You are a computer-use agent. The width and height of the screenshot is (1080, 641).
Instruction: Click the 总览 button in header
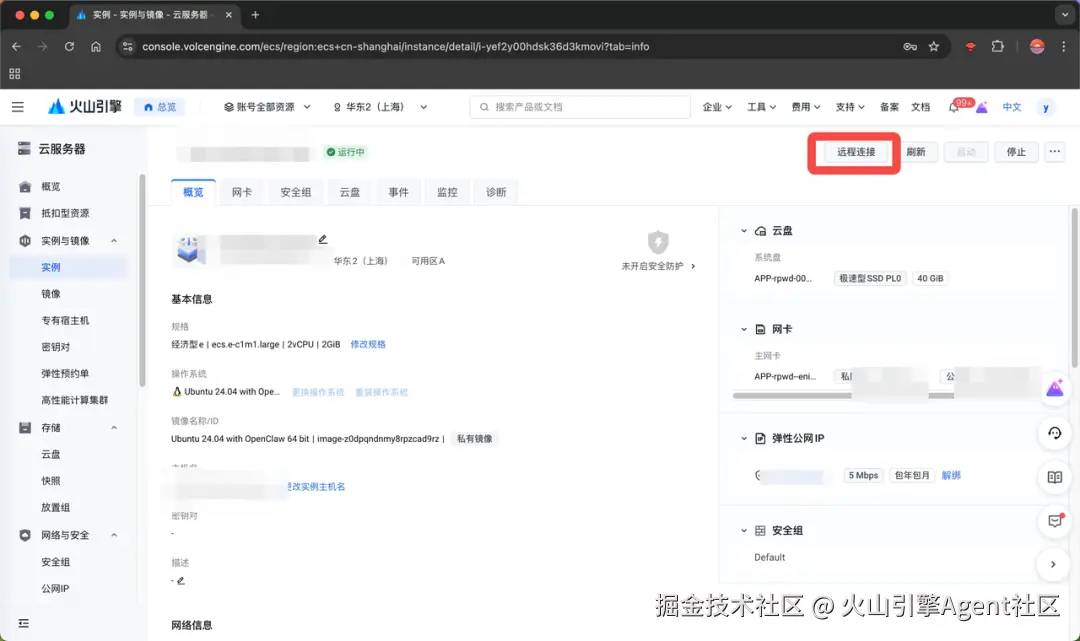[x=160, y=107]
